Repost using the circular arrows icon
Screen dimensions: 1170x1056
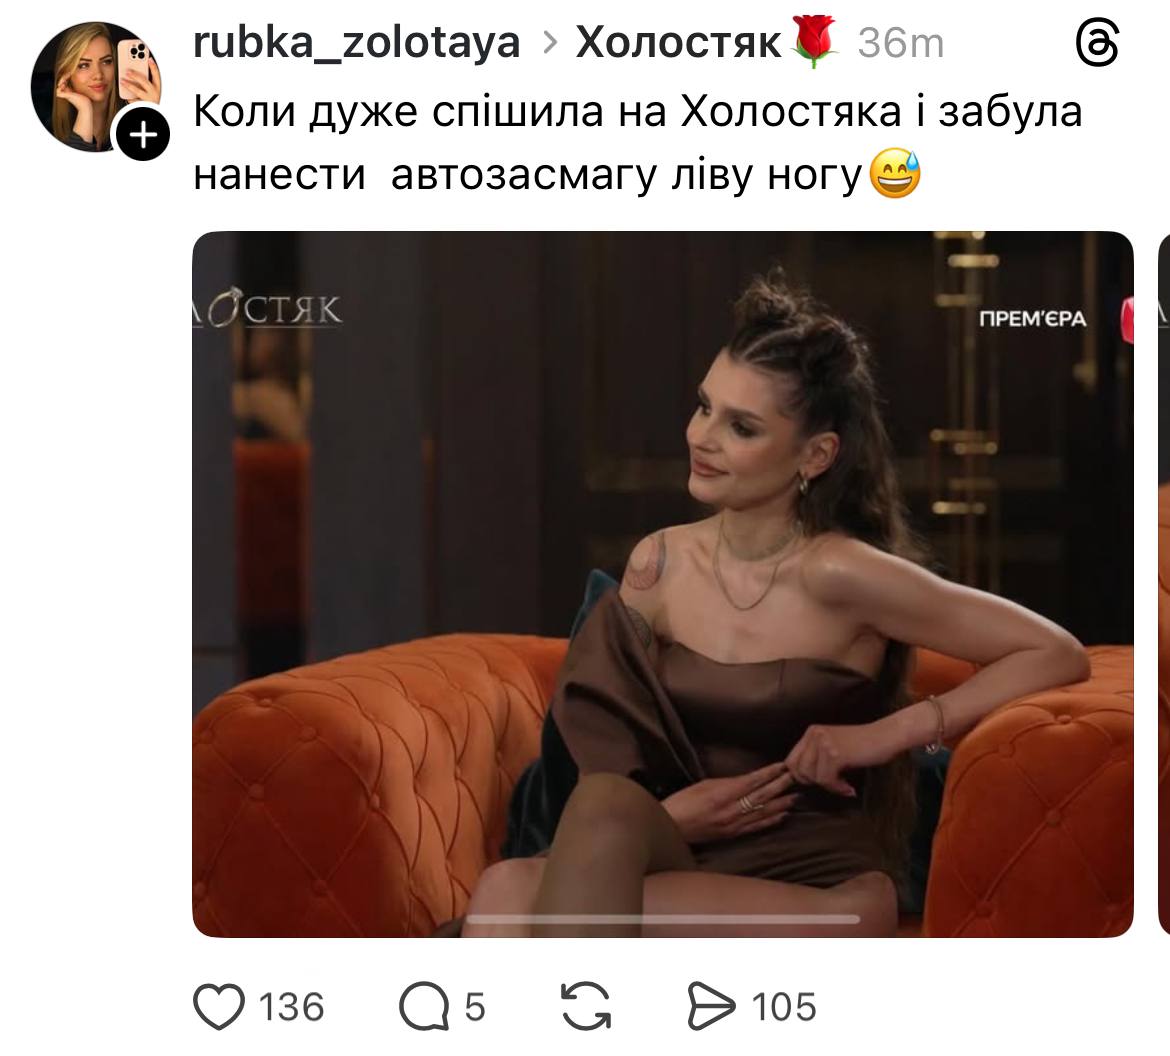(x=586, y=1006)
